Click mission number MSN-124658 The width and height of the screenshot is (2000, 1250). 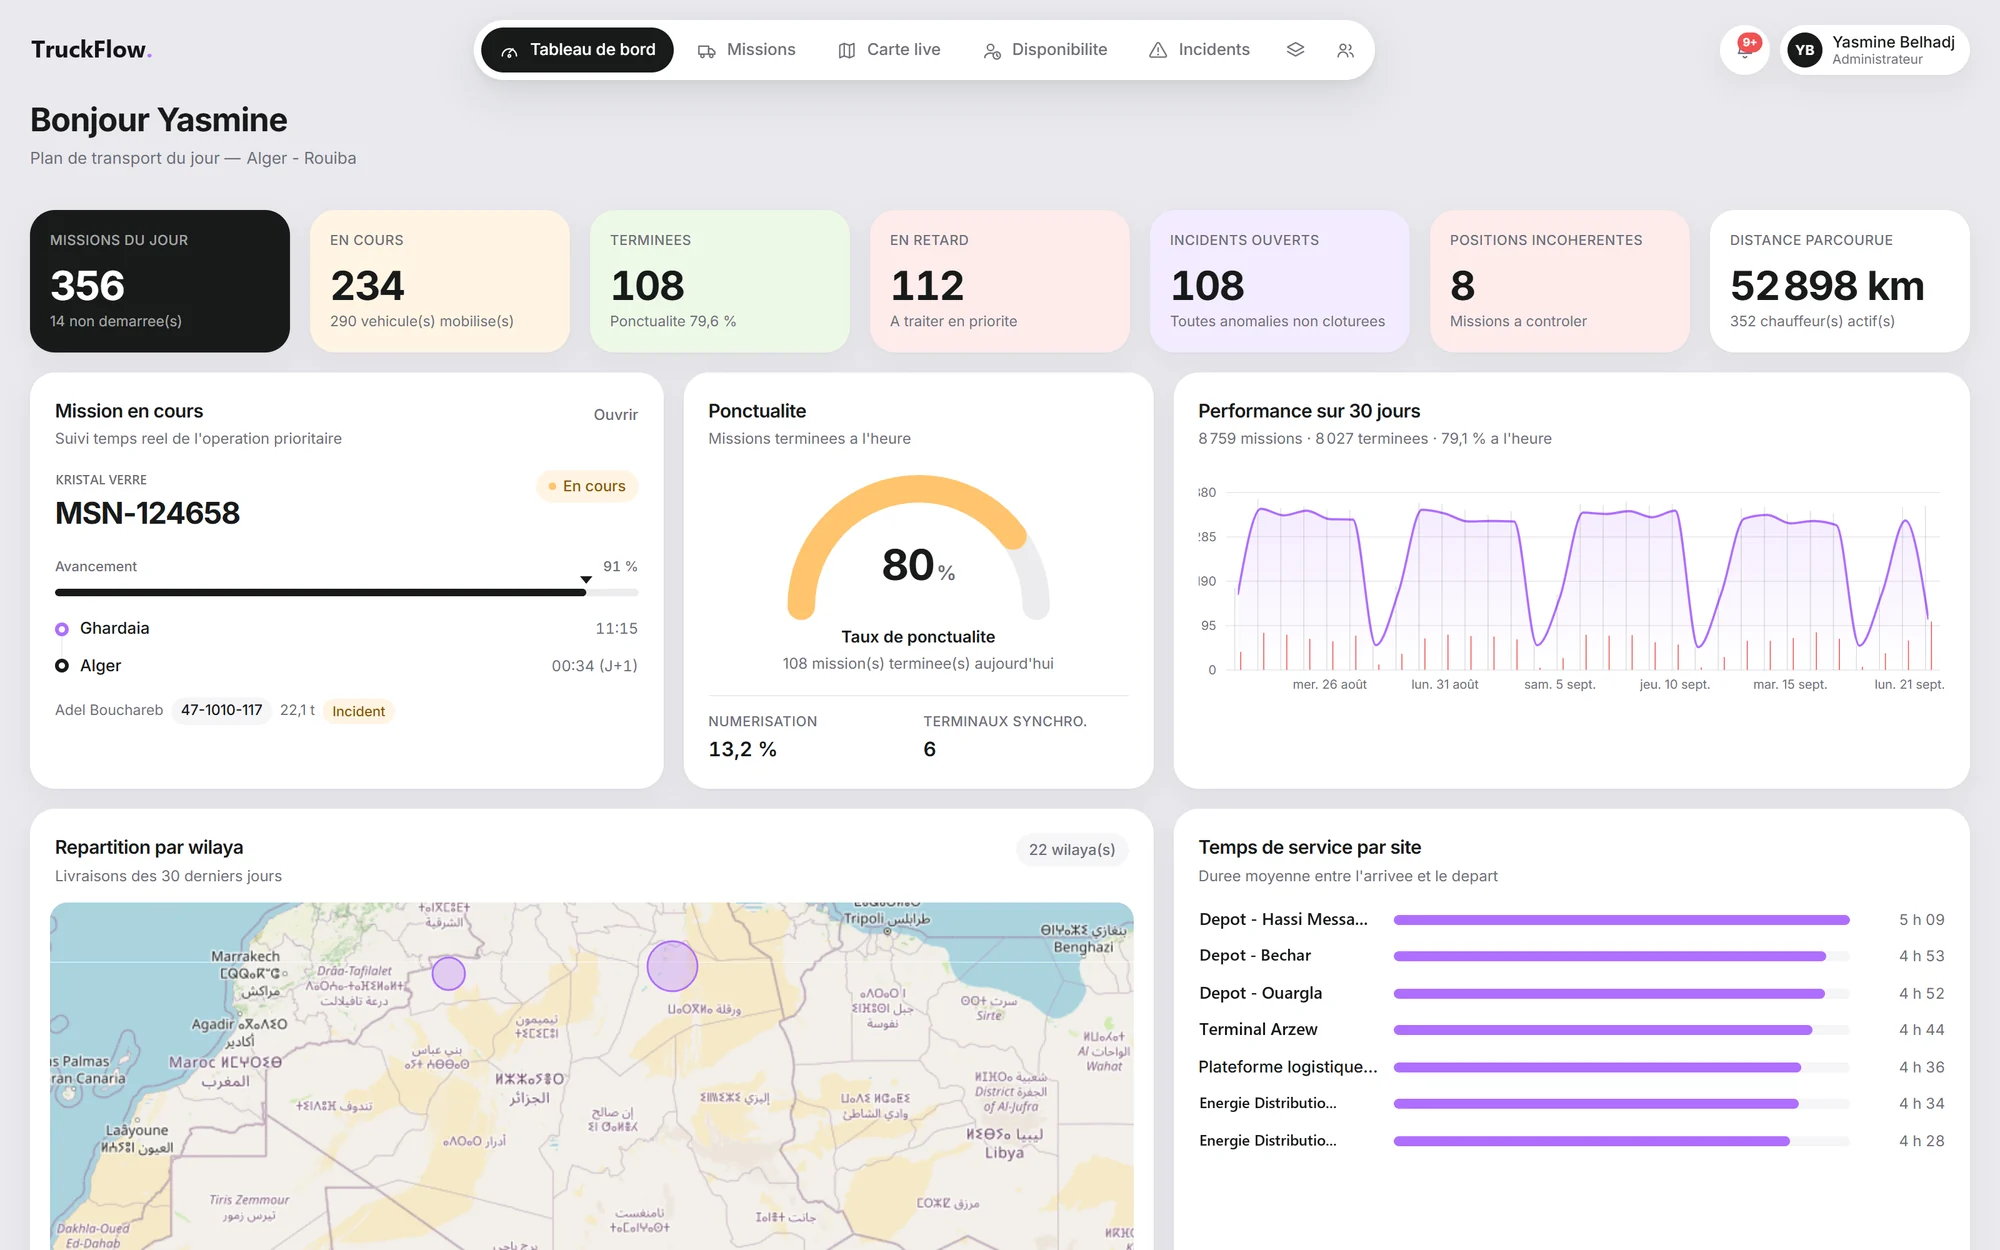147,513
